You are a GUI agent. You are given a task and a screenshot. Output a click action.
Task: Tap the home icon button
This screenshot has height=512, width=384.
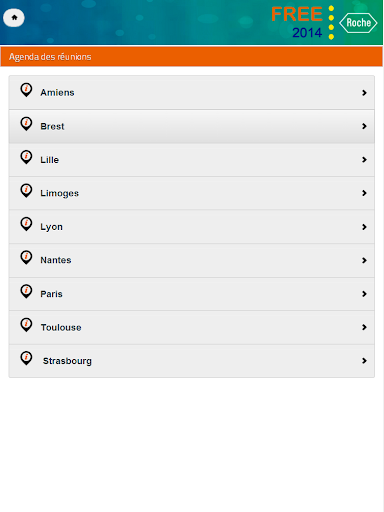click(14, 18)
